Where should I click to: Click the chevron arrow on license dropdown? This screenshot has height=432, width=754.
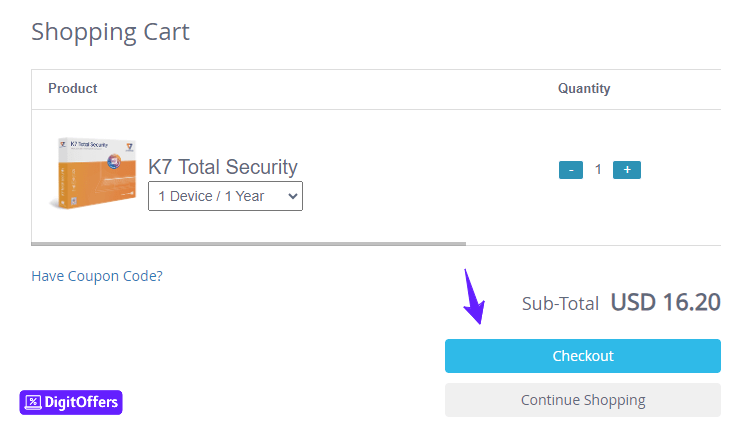[x=292, y=196]
